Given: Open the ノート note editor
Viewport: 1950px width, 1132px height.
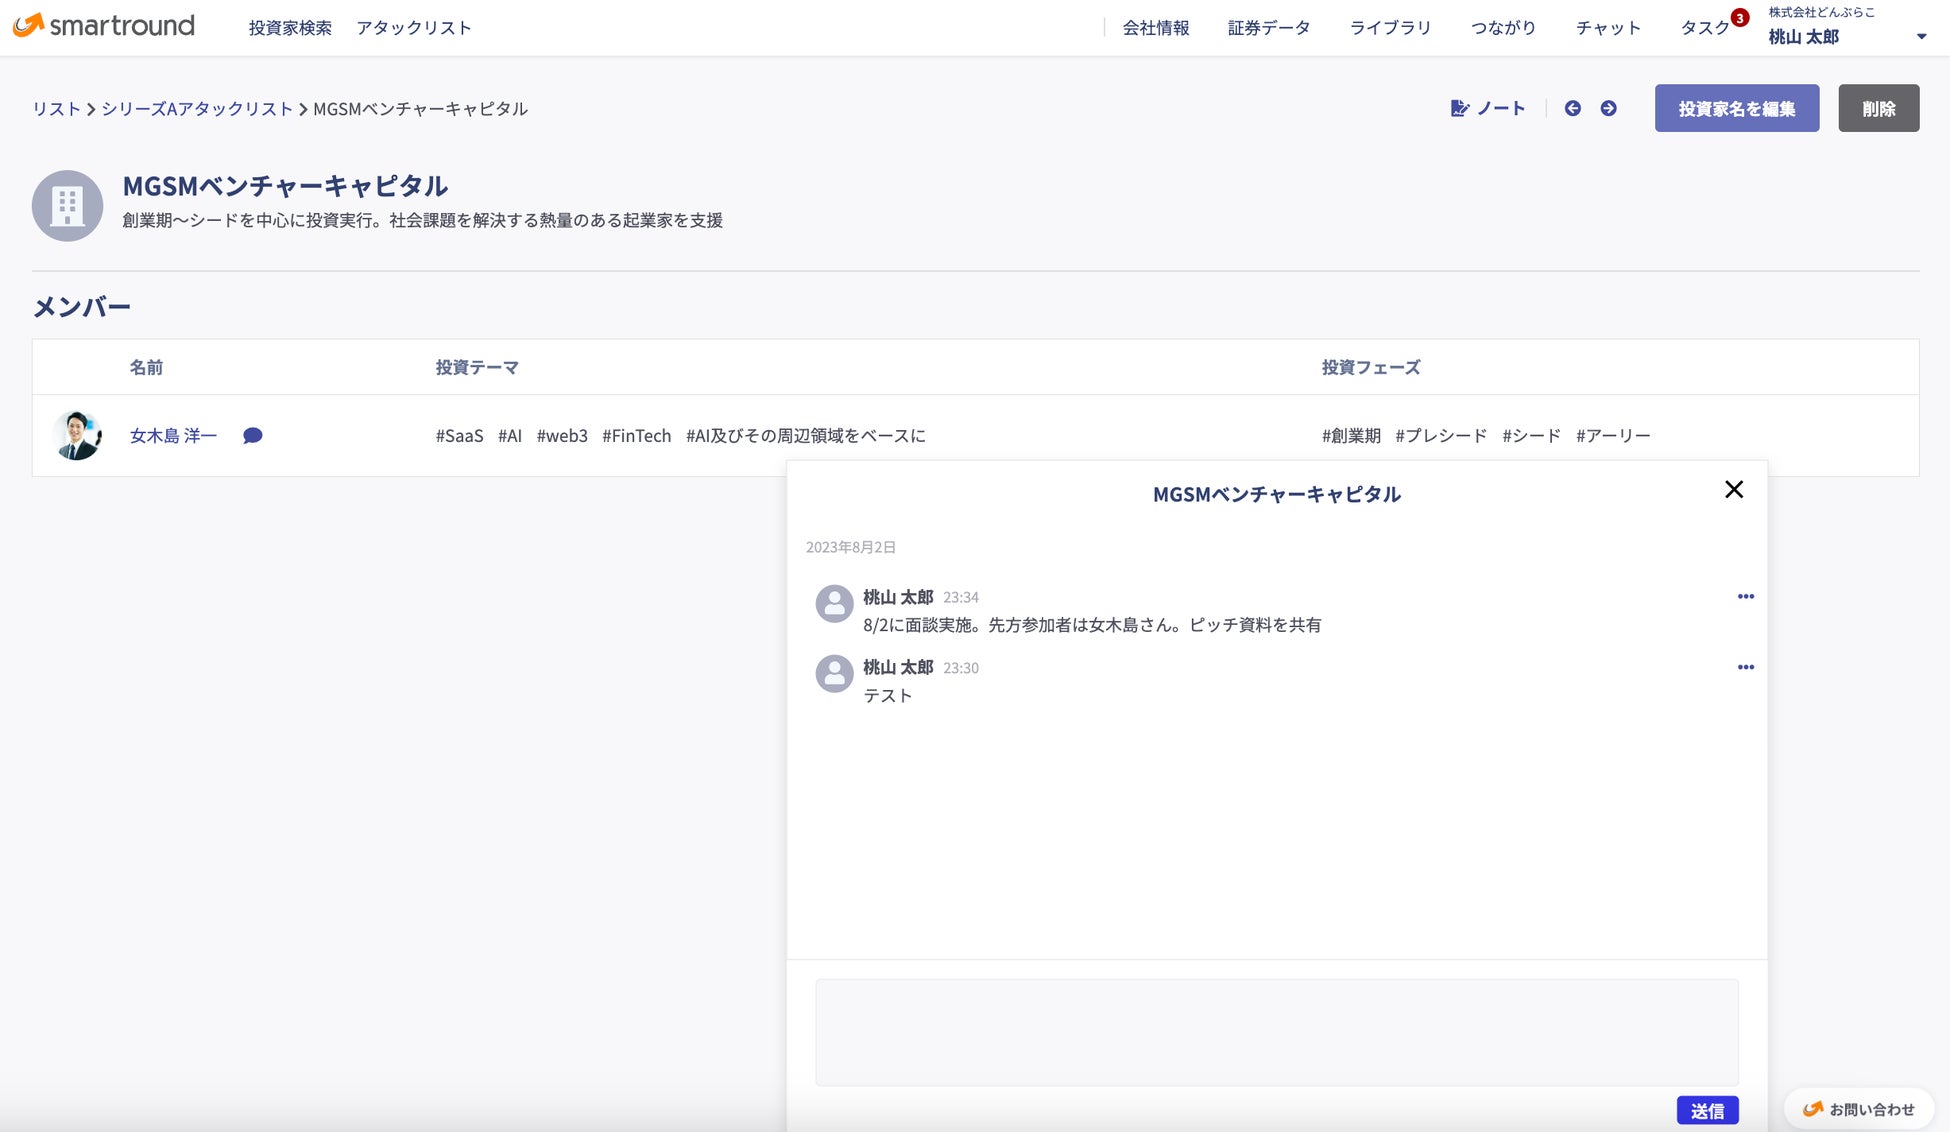Looking at the screenshot, I should [x=1488, y=108].
